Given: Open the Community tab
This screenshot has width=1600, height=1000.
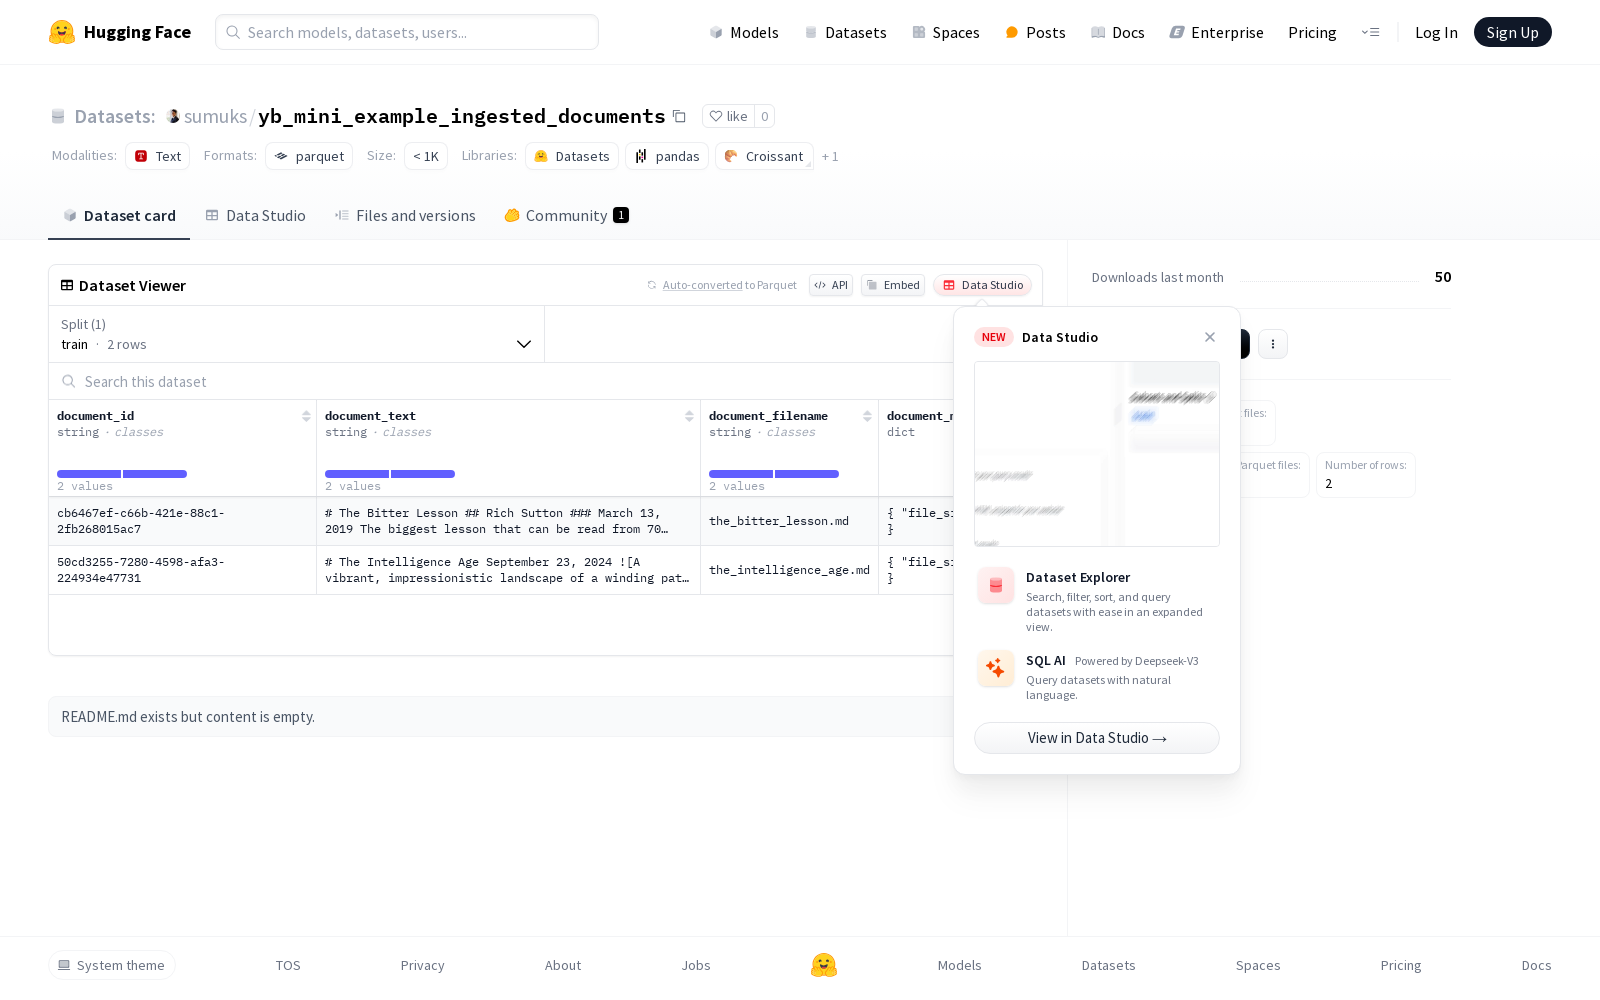Looking at the screenshot, I should point(566,216).
